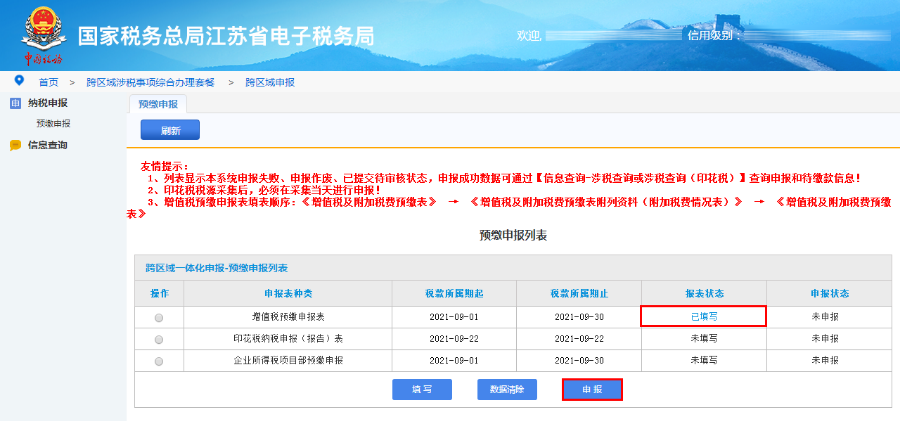Click the 已填写 status link
Image resolution: width=900 pixels, height=421 pixels.
[x=704, y=317]
